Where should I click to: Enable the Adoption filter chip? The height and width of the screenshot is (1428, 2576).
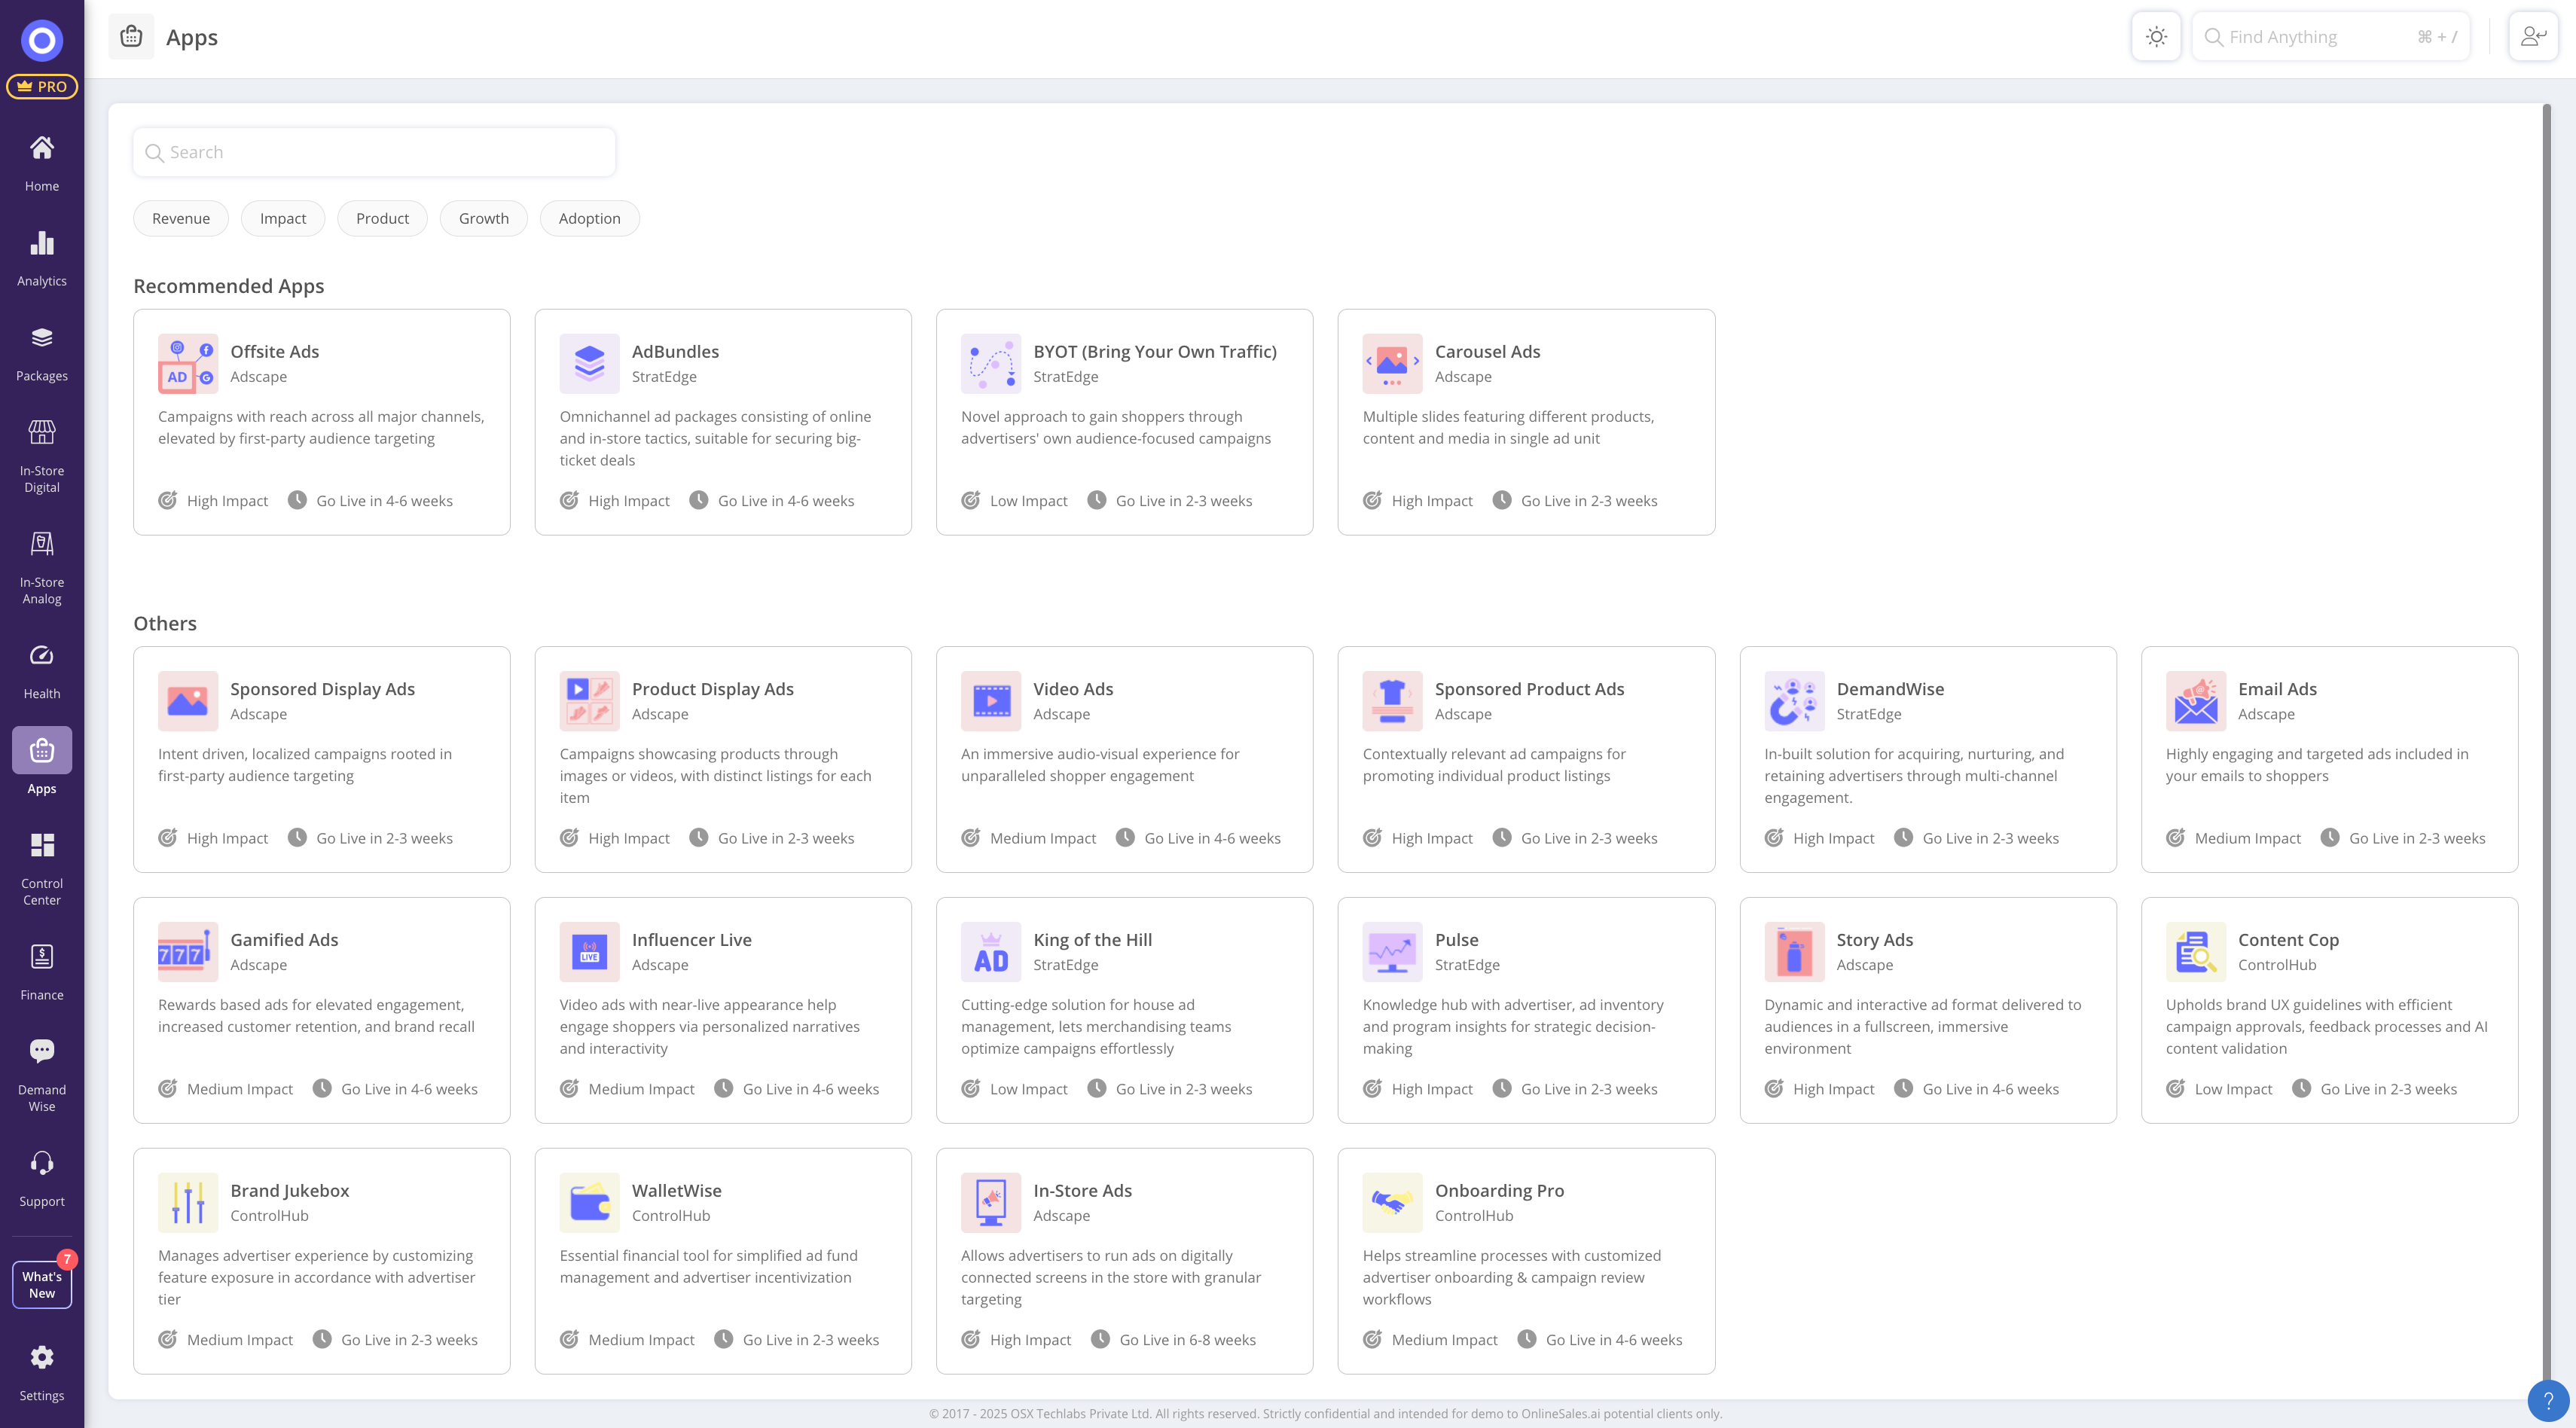tap(589, 218)
